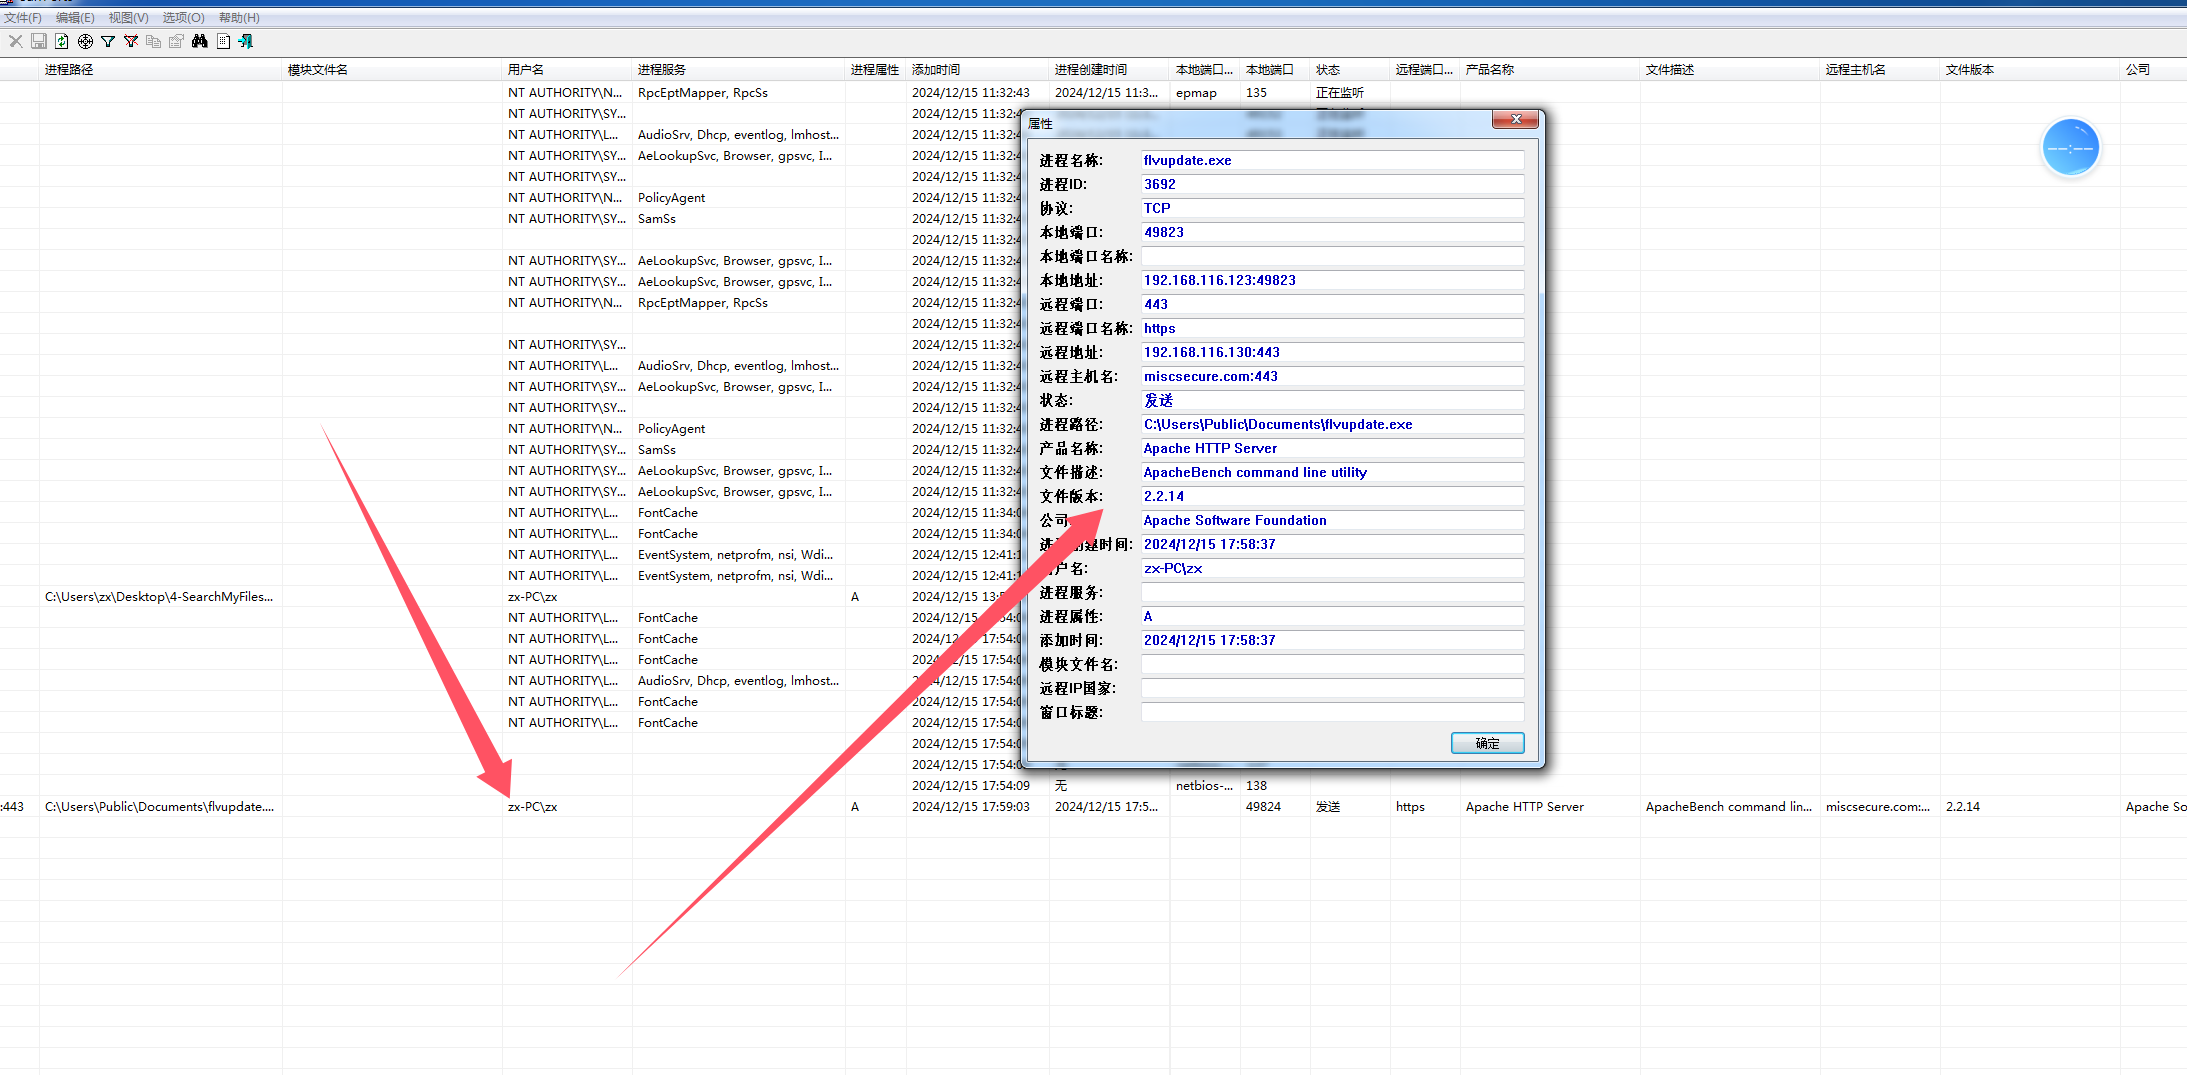The height and width of the screenshot is (1075, 2187).
Task: Sort by the 文件描述 column header
Action: (1730, 69)
